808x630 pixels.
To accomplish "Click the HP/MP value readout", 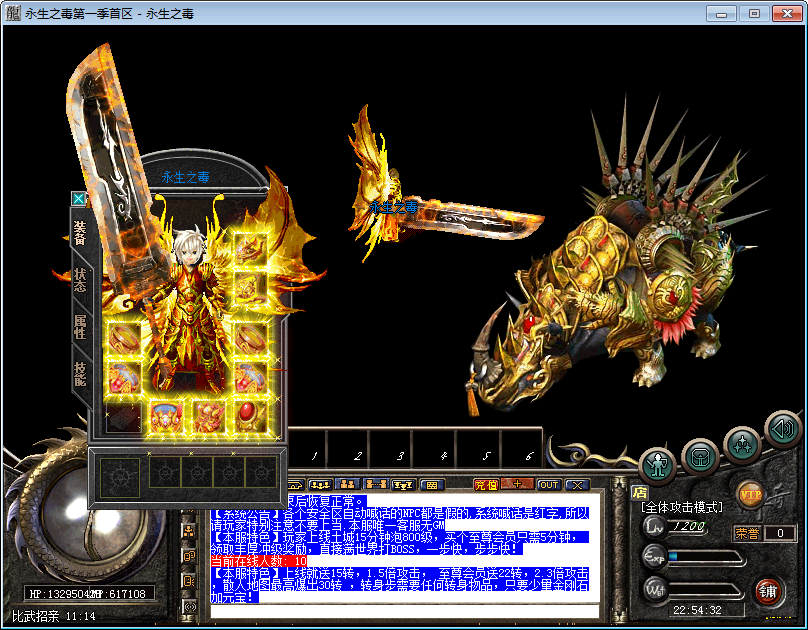I will pos(88,594).
